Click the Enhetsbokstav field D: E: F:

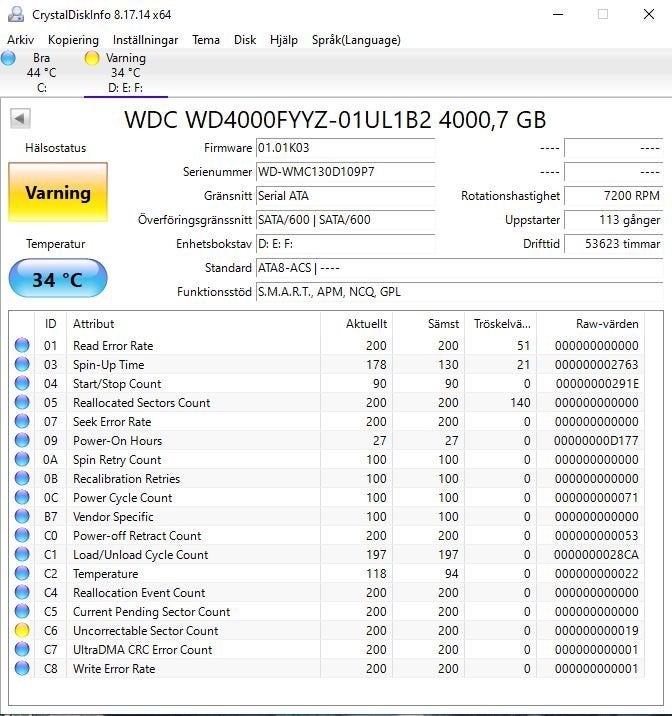pyautogui.click(x=345, y=244)
